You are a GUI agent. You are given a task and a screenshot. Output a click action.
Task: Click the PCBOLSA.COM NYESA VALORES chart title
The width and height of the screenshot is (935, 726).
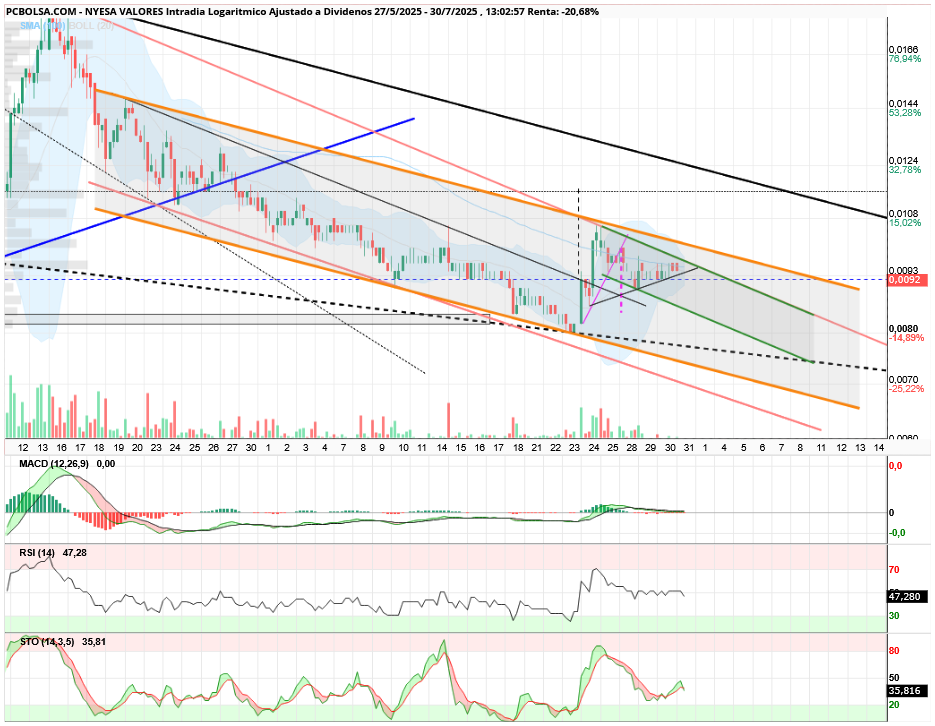tap(302, 11)
